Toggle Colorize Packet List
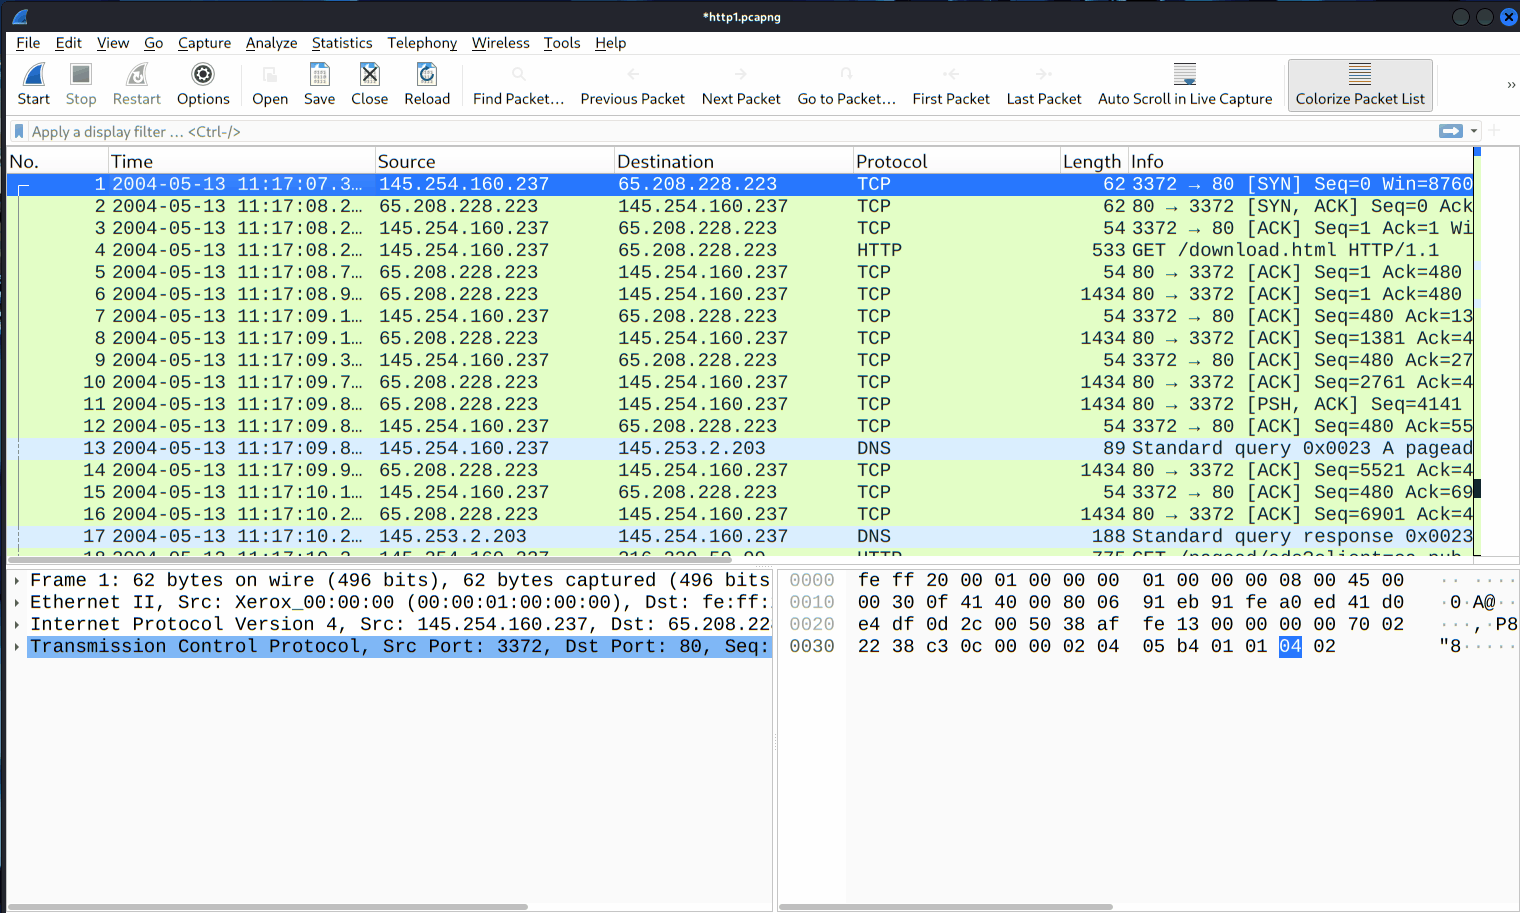1520x913 pixels. point(1359,85)
